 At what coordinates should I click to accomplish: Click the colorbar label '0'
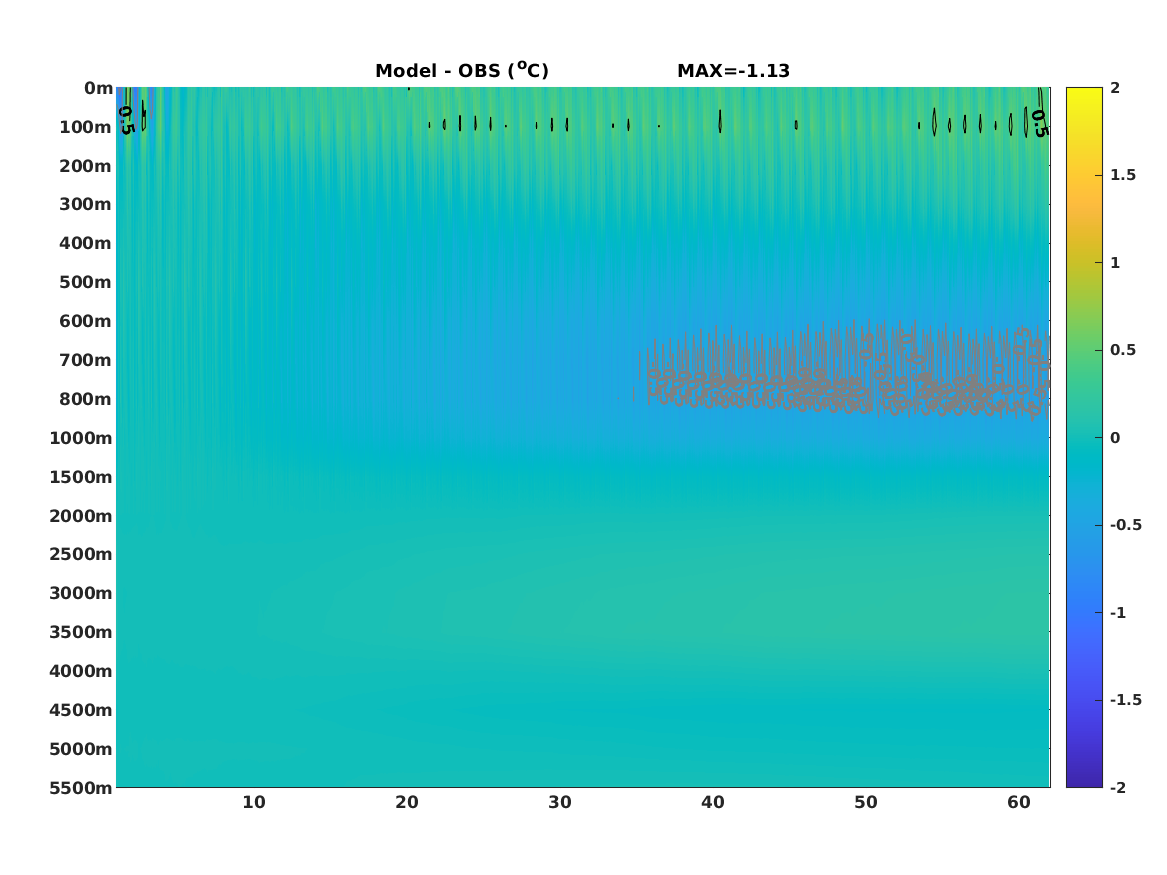pyautogui.click(x=1115, y=438)
